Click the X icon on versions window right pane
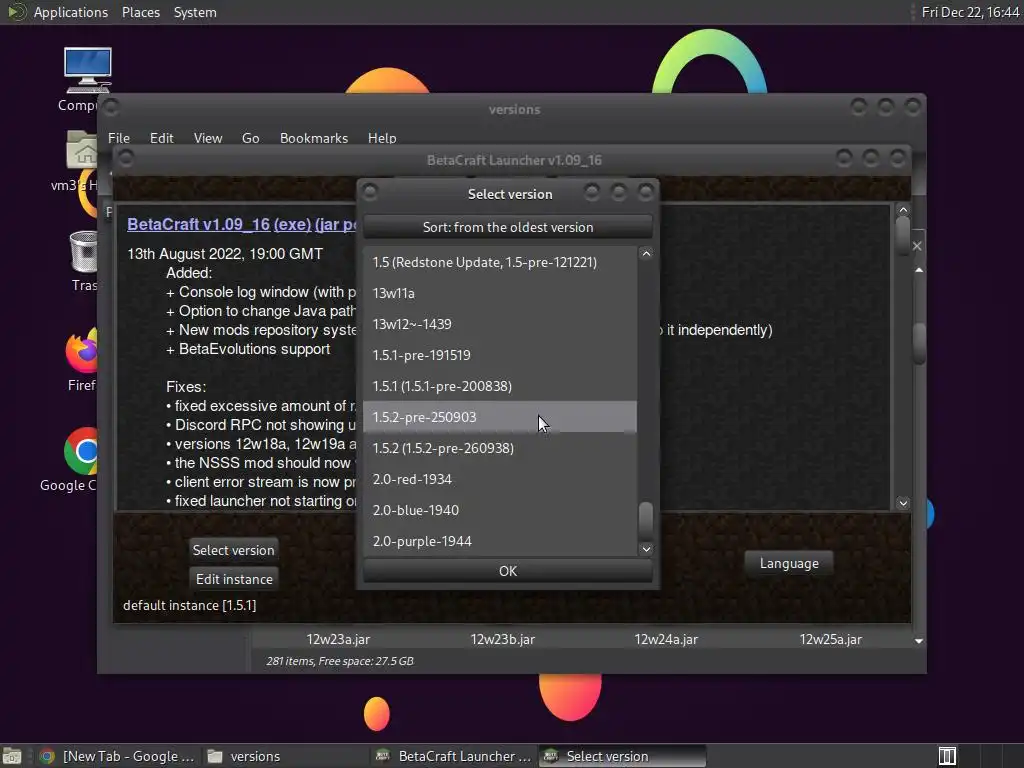The height and width of the screenshot is (768, 1024). click(917, 246)
